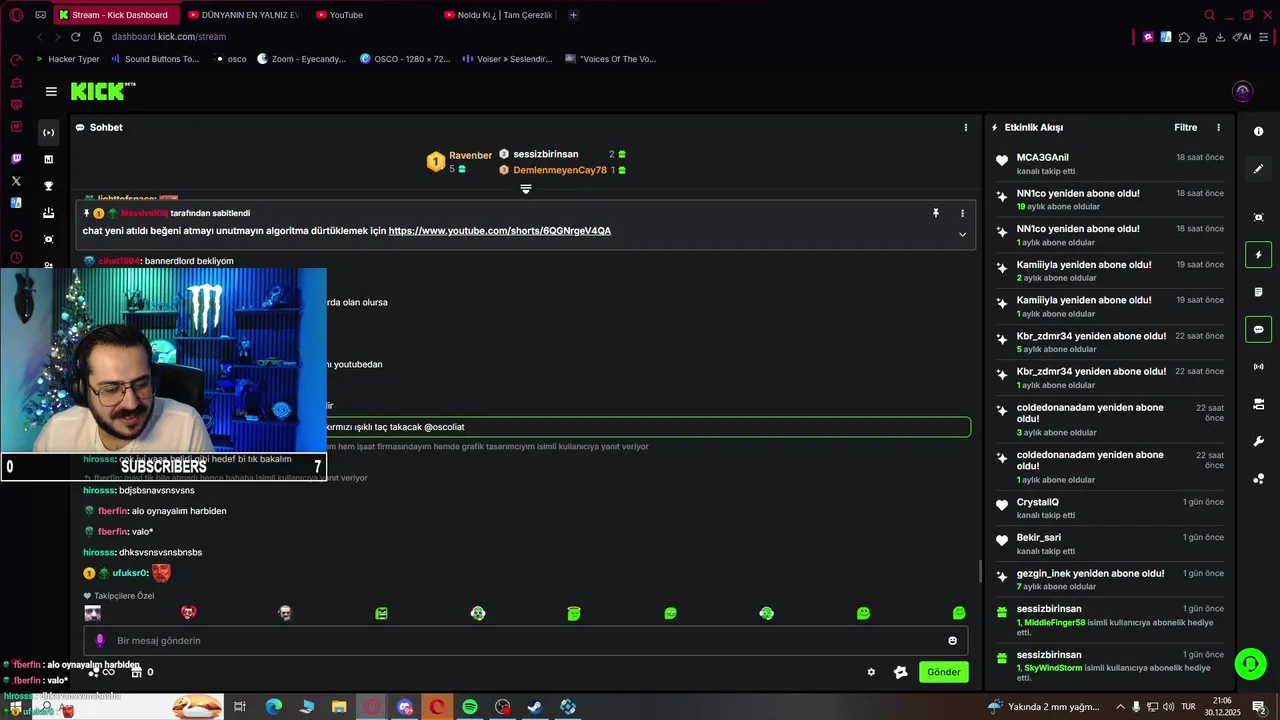The image size is (1280, 720).
Task: Open Opera AI button
Action: point(1243,37)
